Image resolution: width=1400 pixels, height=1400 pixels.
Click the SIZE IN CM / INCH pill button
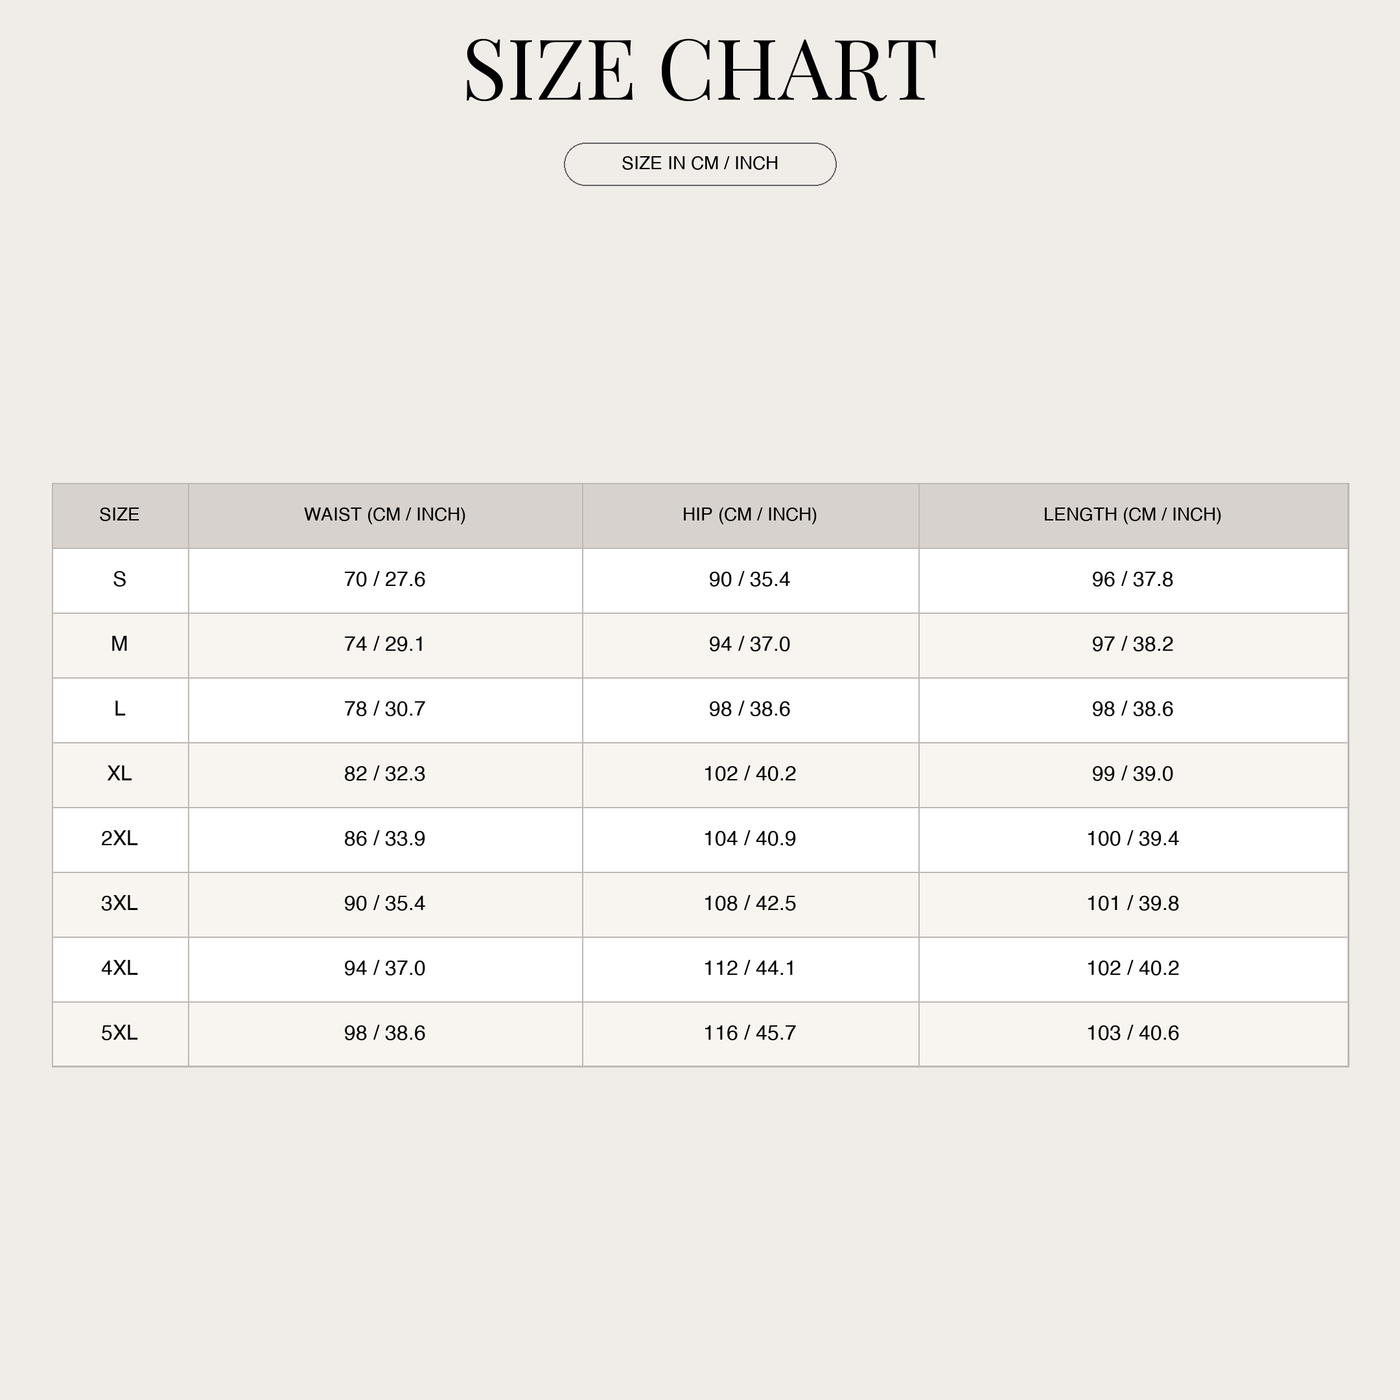[x=700, y=164]
